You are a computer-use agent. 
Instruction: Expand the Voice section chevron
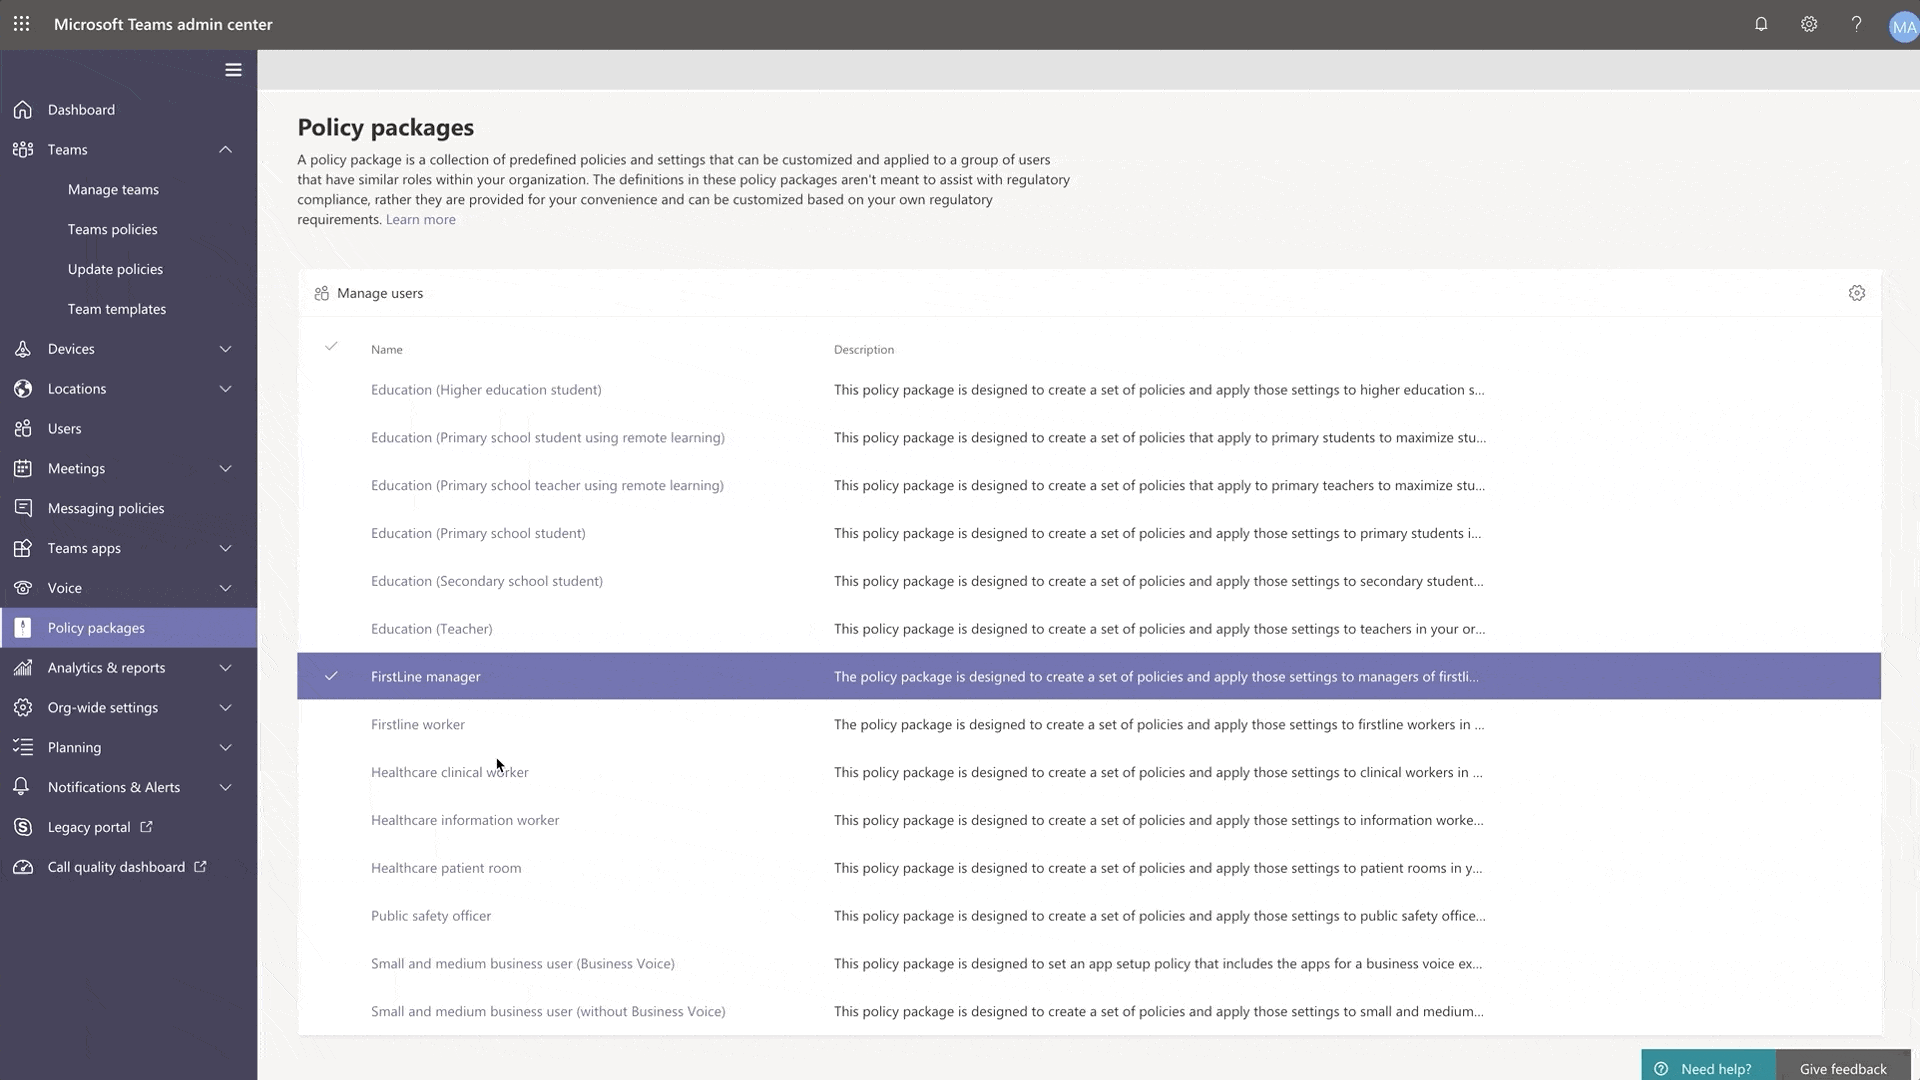click(225, 588)
